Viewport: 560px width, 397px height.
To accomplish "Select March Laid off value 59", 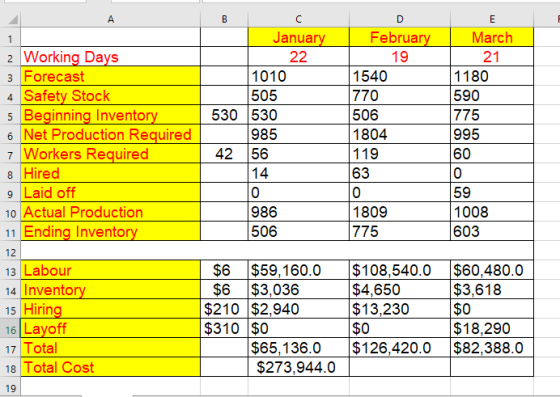I will [x=492, y=193].
